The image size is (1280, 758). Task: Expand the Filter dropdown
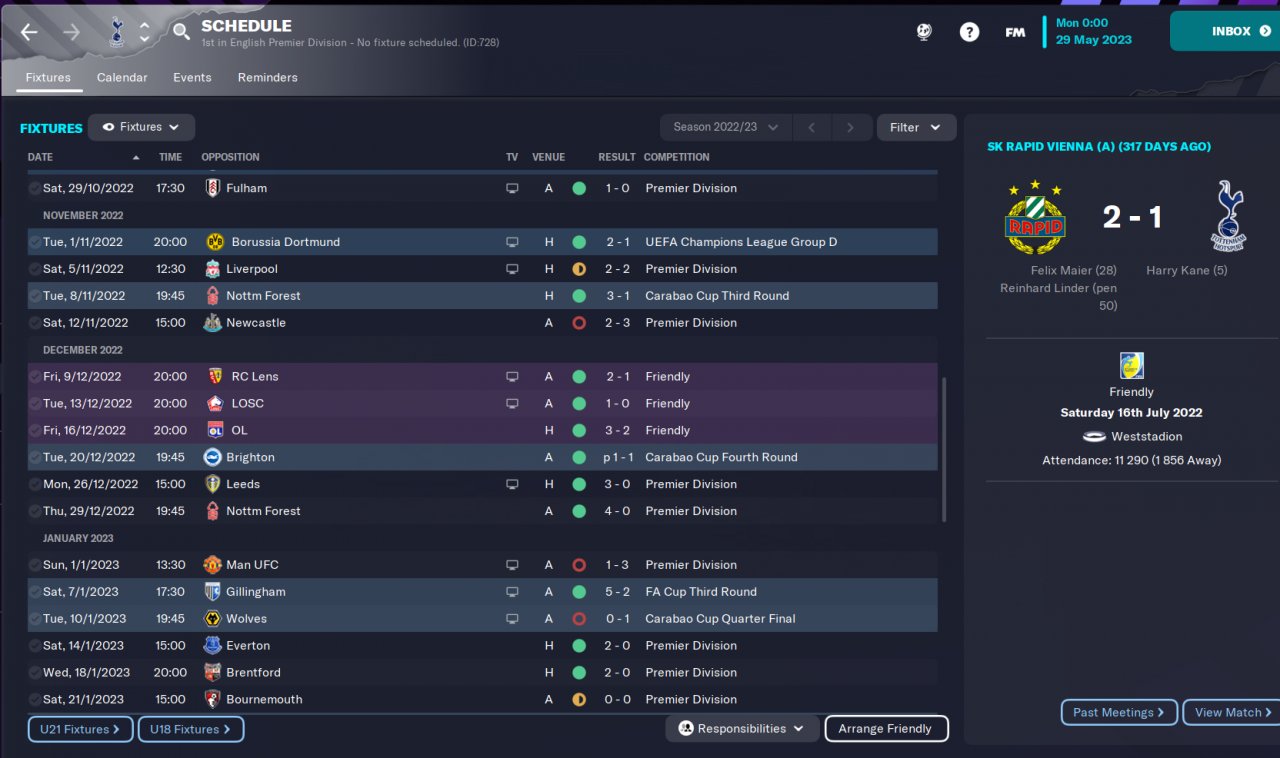pos(916,127)
